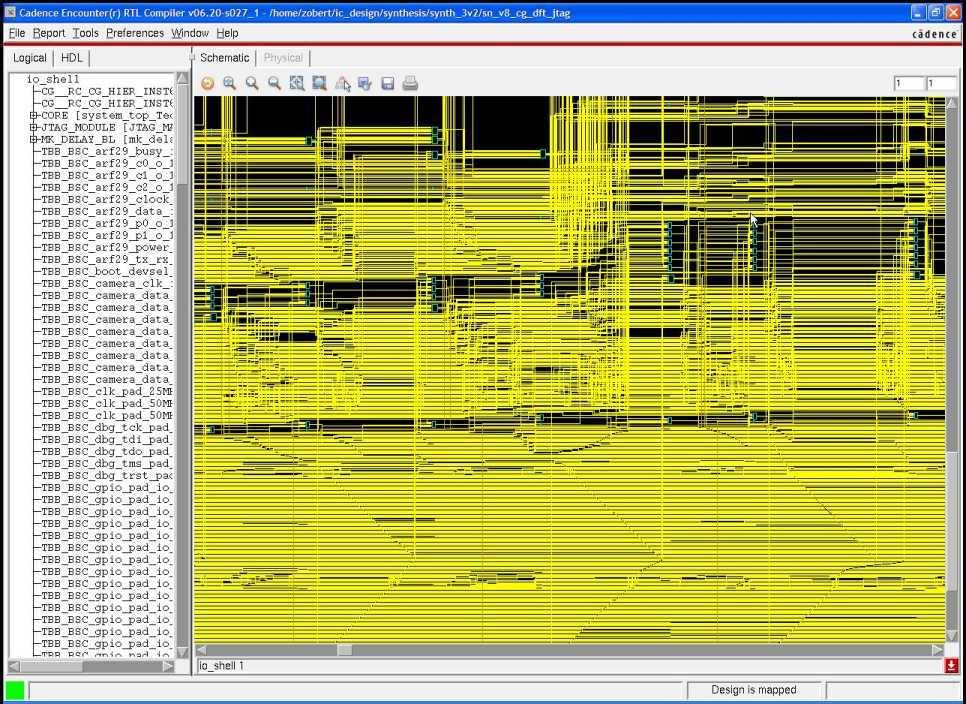Activate the pointer select tool icon
The height and width of the screenshot is (704, 966).
coord(343,84)
